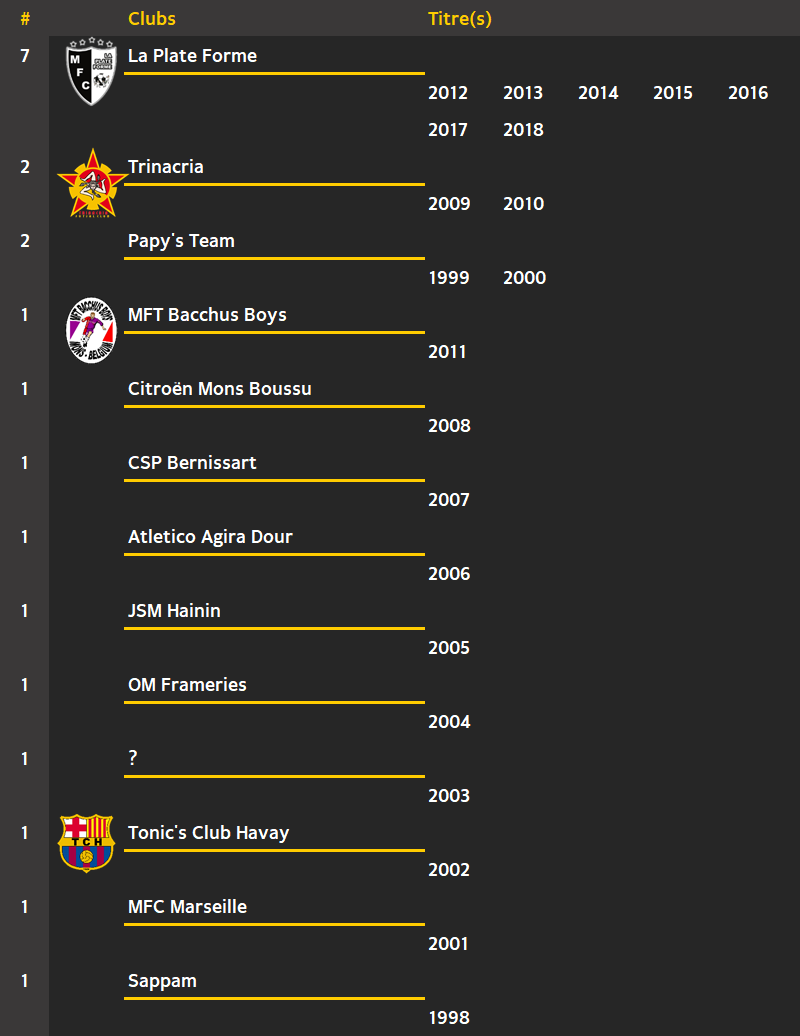Screen dimensions: 800x1036
Task: Click the 2018 title year
Action: [523, 130]
